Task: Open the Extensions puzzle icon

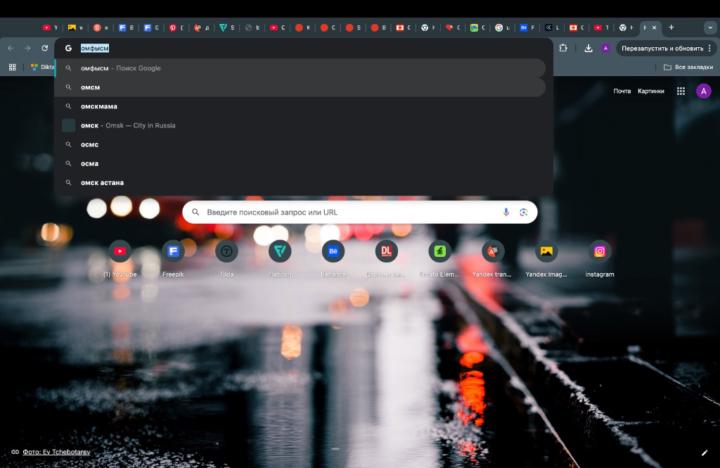Action: point(563,48)
